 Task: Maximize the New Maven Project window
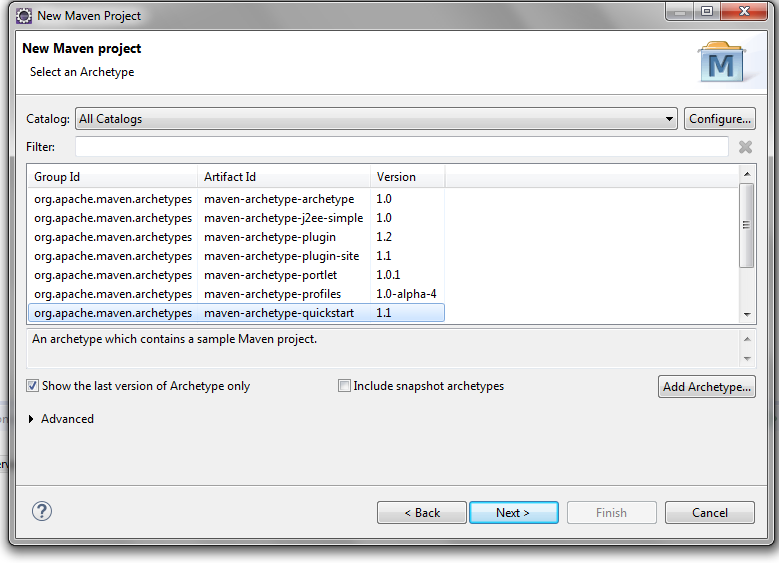click(707, 11)
